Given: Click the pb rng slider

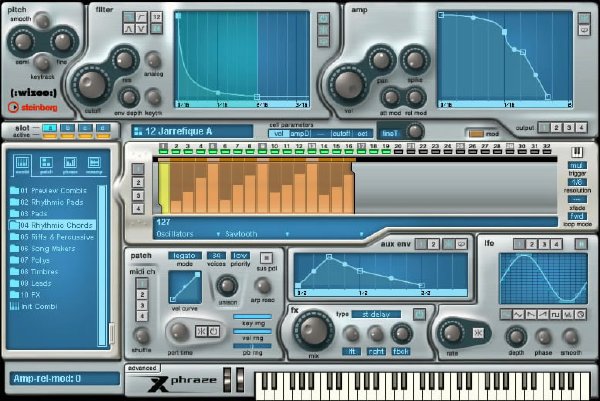Looking at the screenshot, I should coord(253,346).
